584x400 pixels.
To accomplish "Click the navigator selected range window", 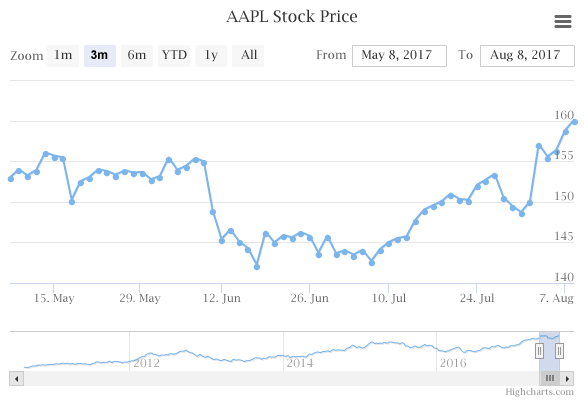I will tap(549, 351).
